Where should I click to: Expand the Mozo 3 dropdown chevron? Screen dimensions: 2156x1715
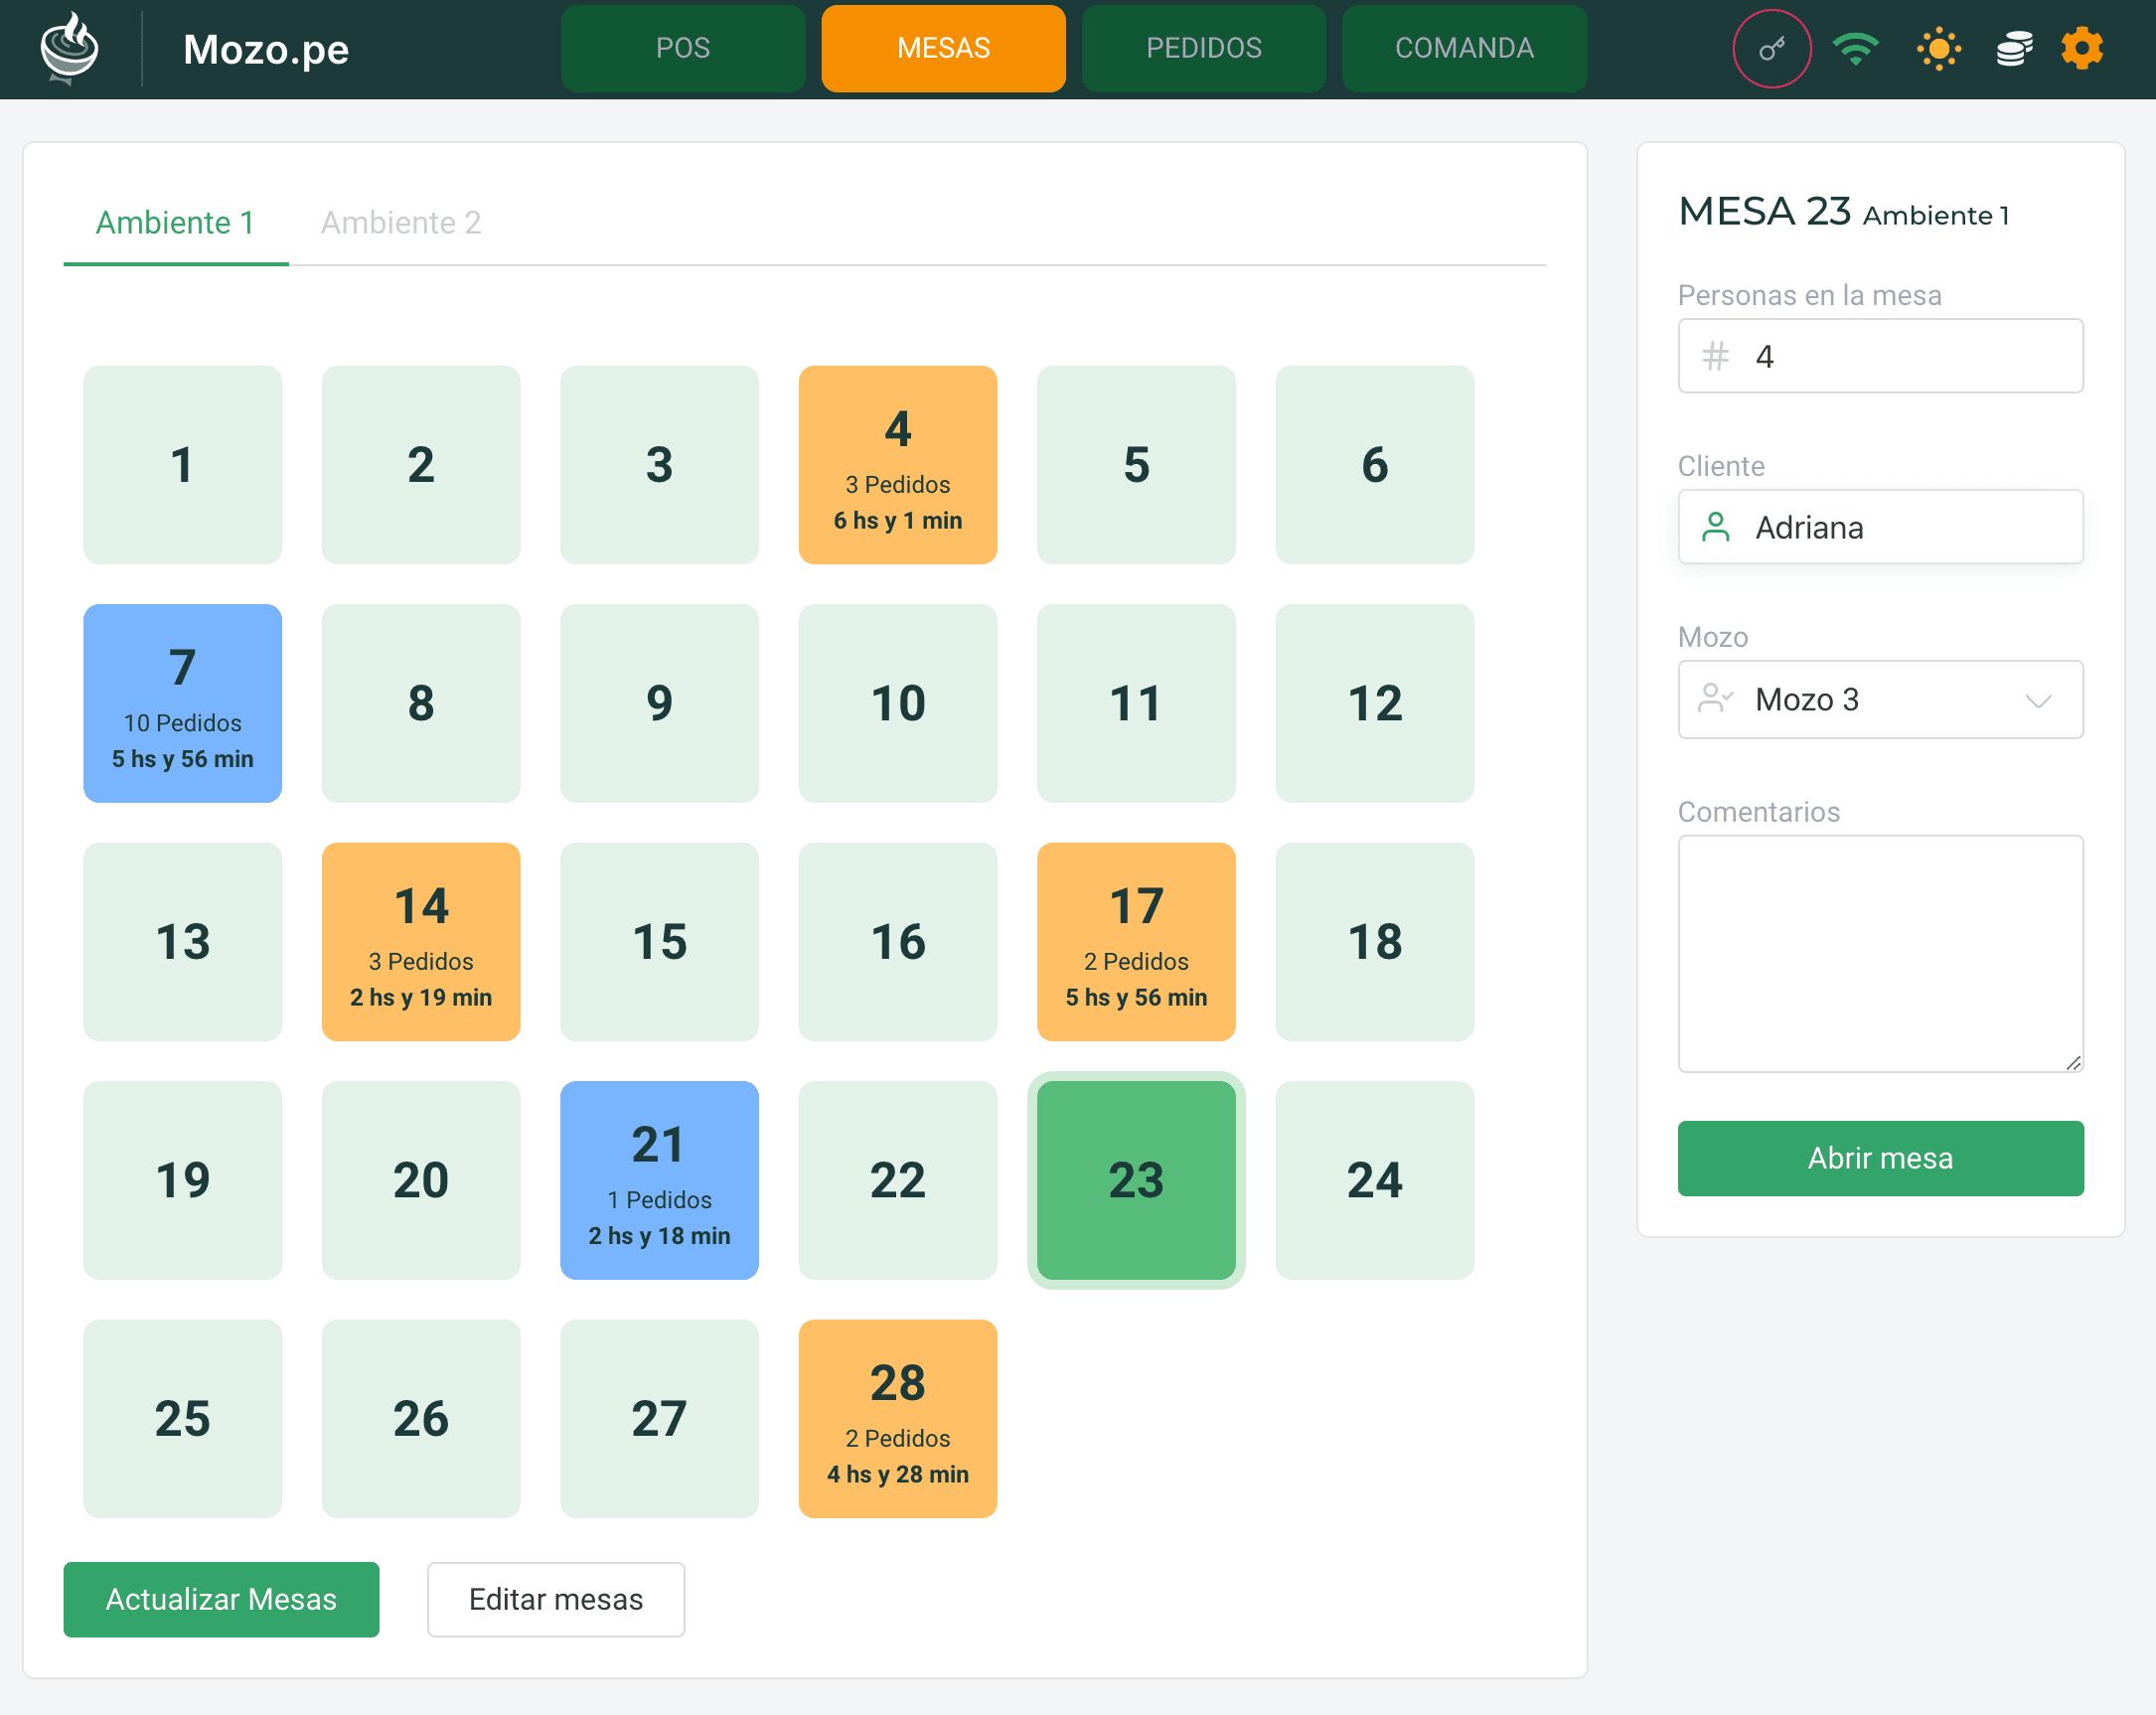[2038, 700]
